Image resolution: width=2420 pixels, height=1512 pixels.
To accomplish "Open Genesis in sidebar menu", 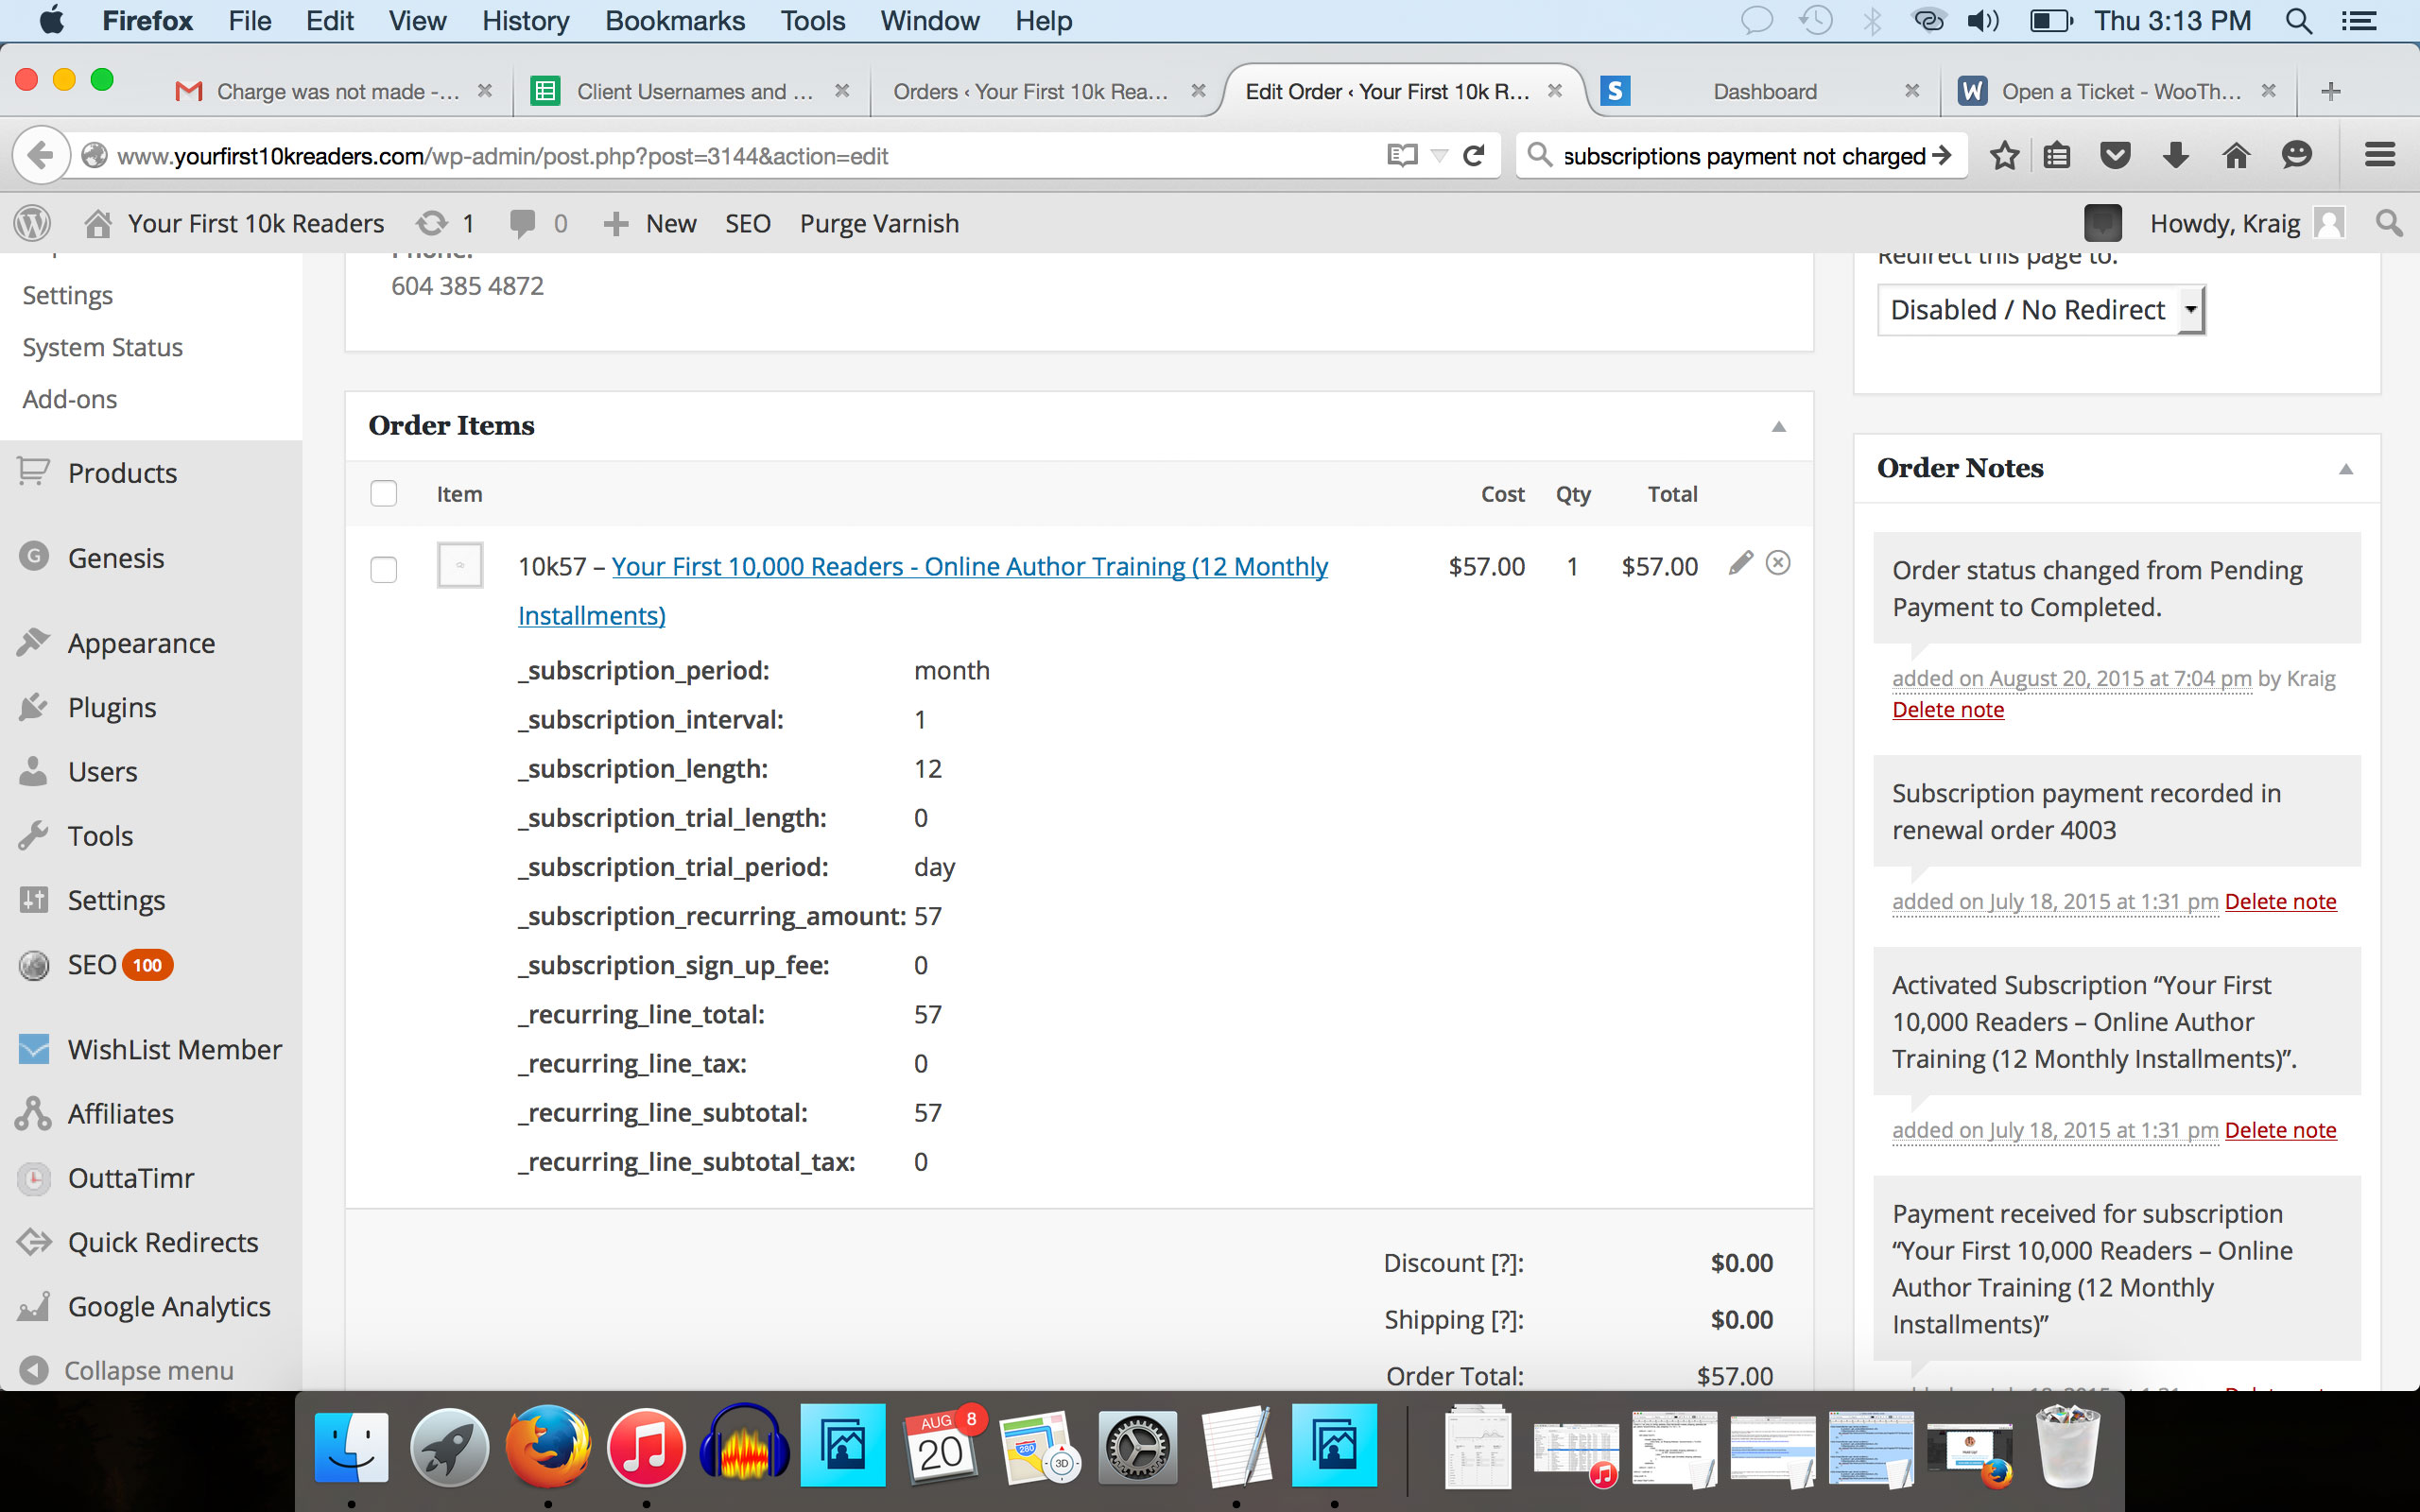I will pos(116,557).
